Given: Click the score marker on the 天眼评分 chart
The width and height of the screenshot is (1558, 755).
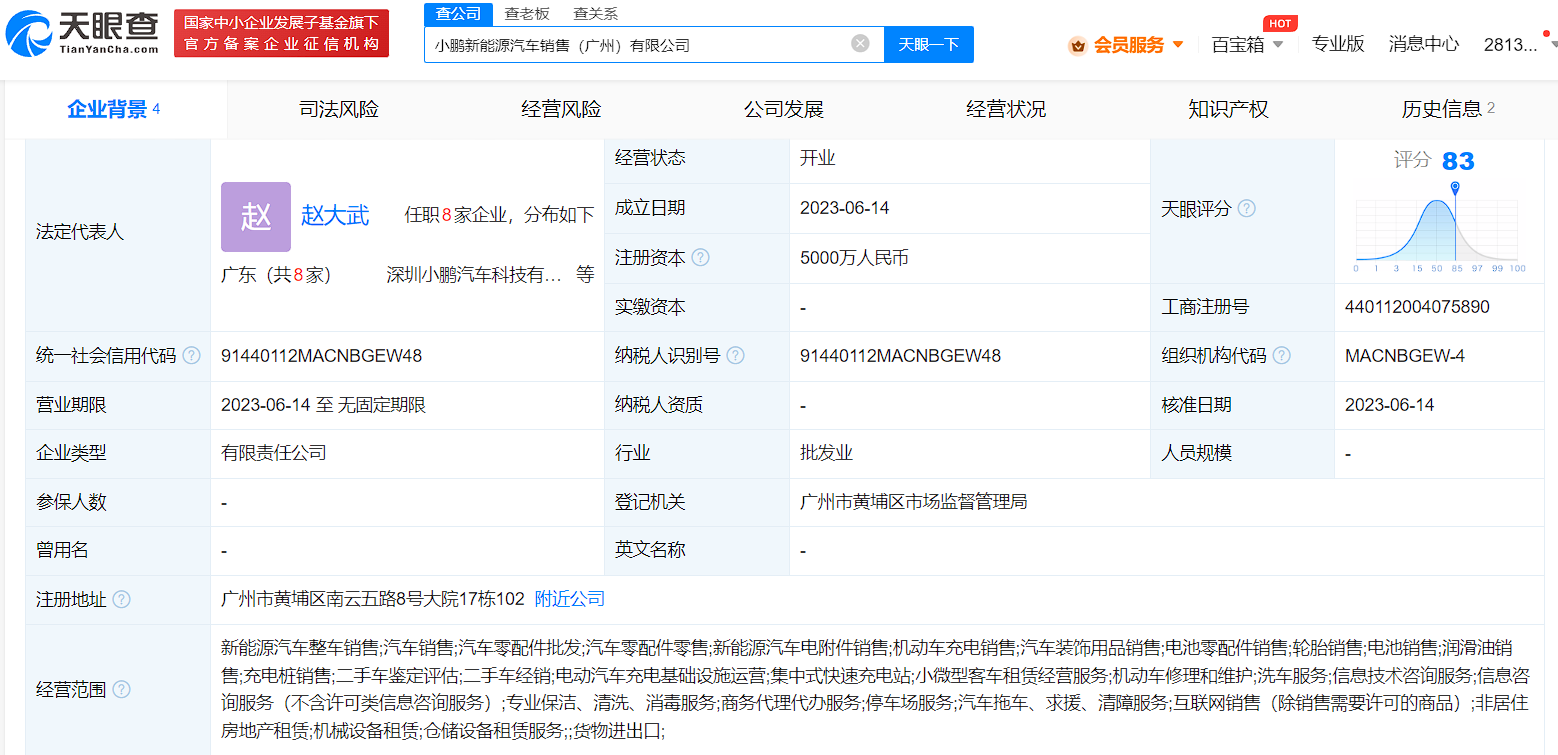Looking at the screenshot, I should 1456,188.
